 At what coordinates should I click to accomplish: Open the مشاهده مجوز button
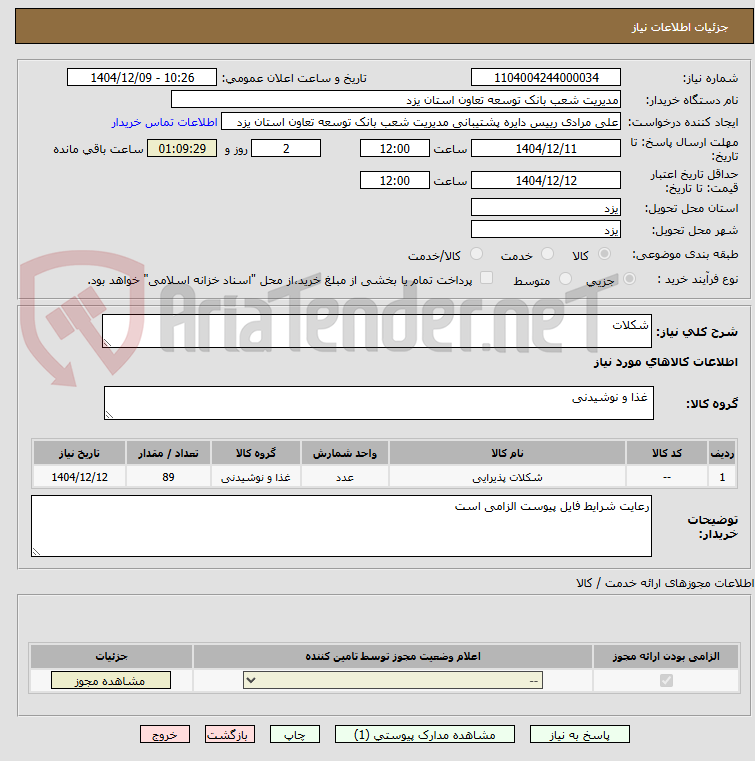tap(111, 680)
